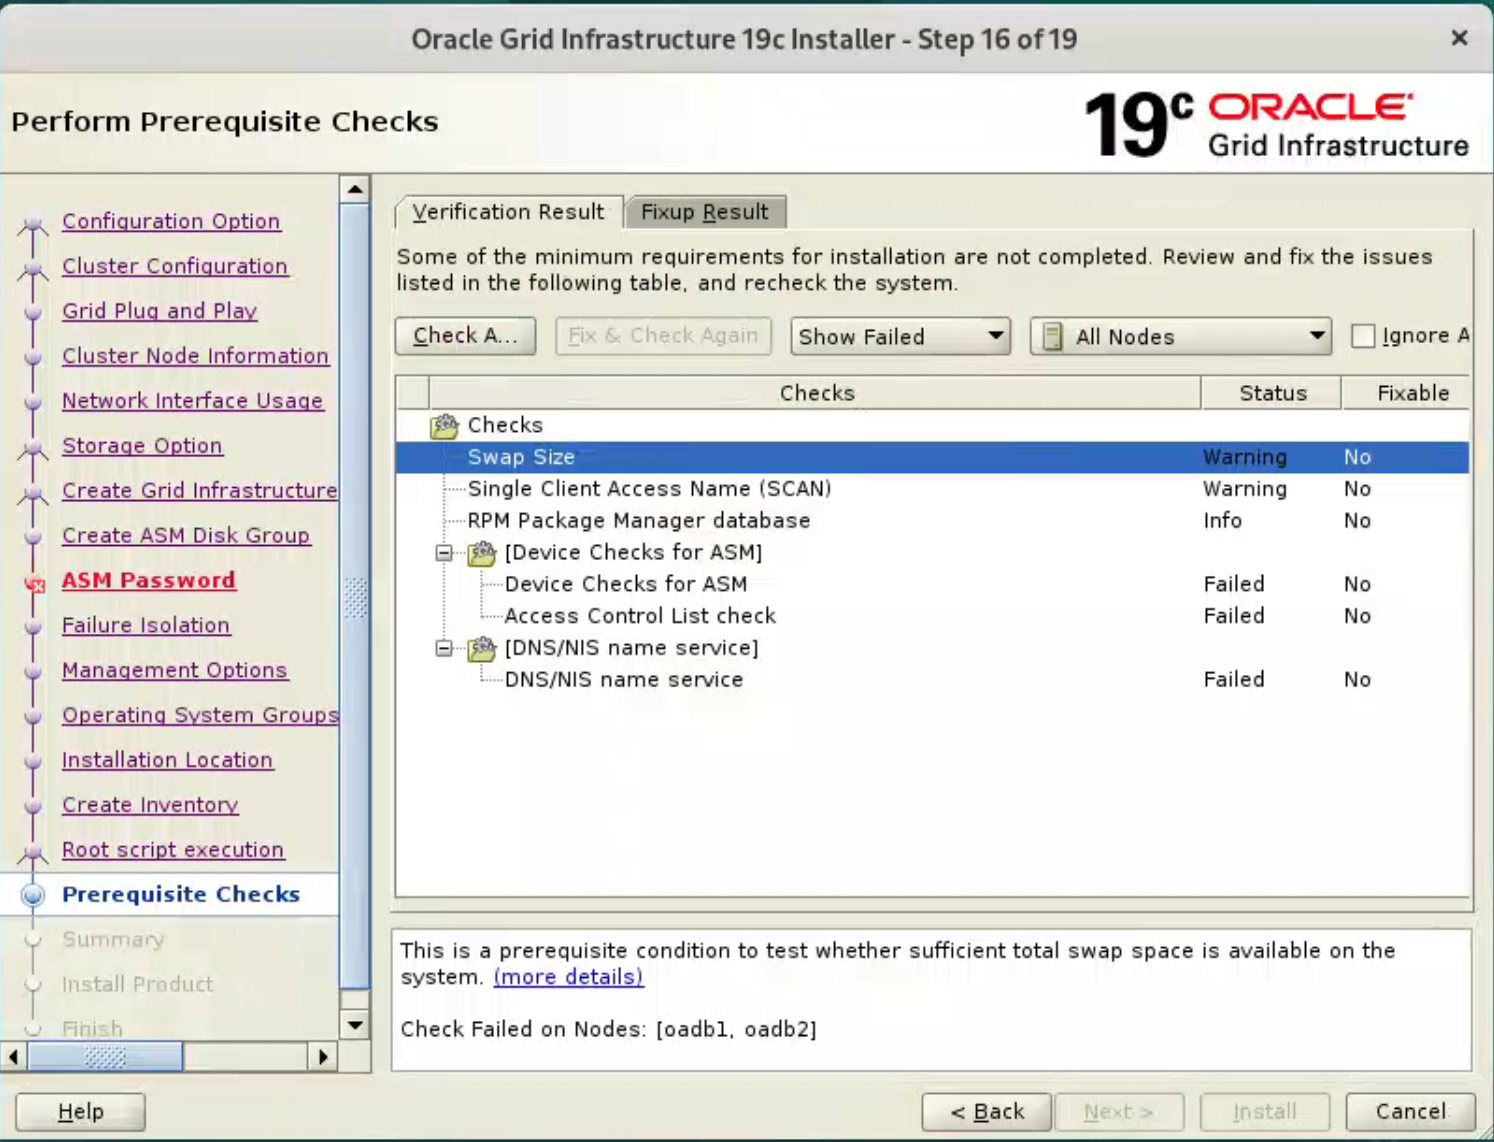Select the Access Control List check row
This screenshot has height=1142, width=1494.
932,616
